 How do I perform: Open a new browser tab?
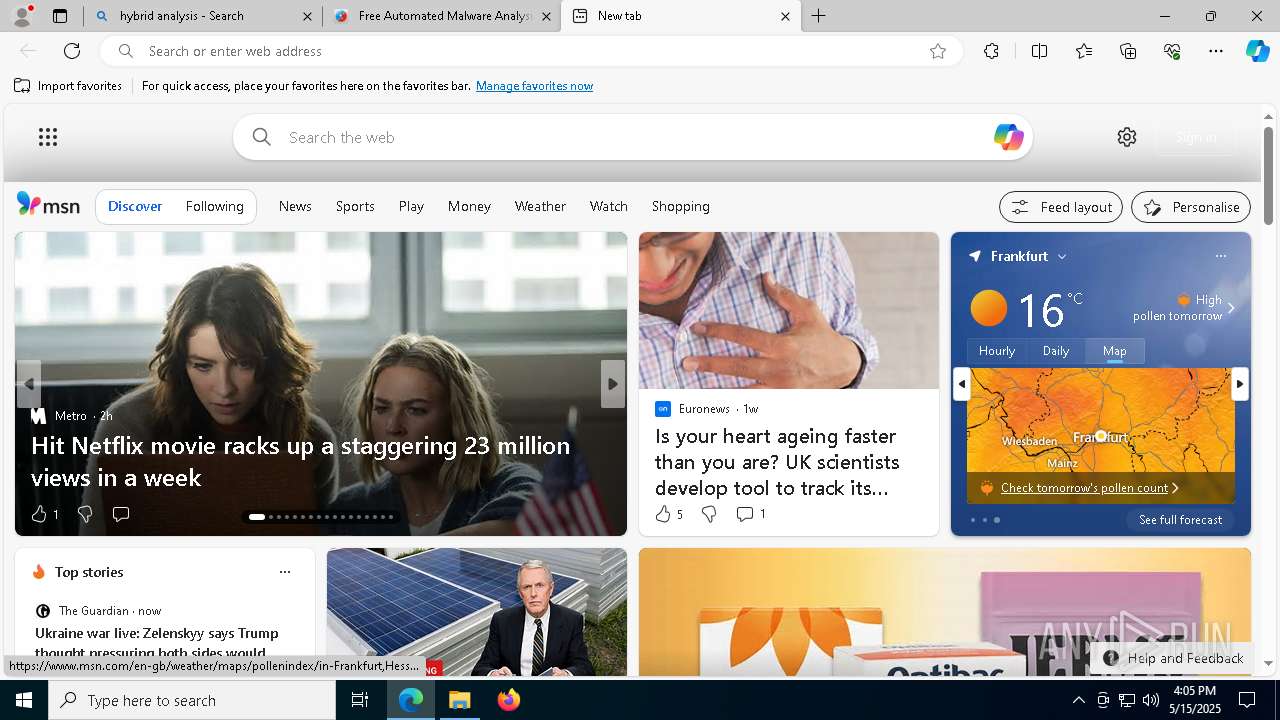[819, 16]
